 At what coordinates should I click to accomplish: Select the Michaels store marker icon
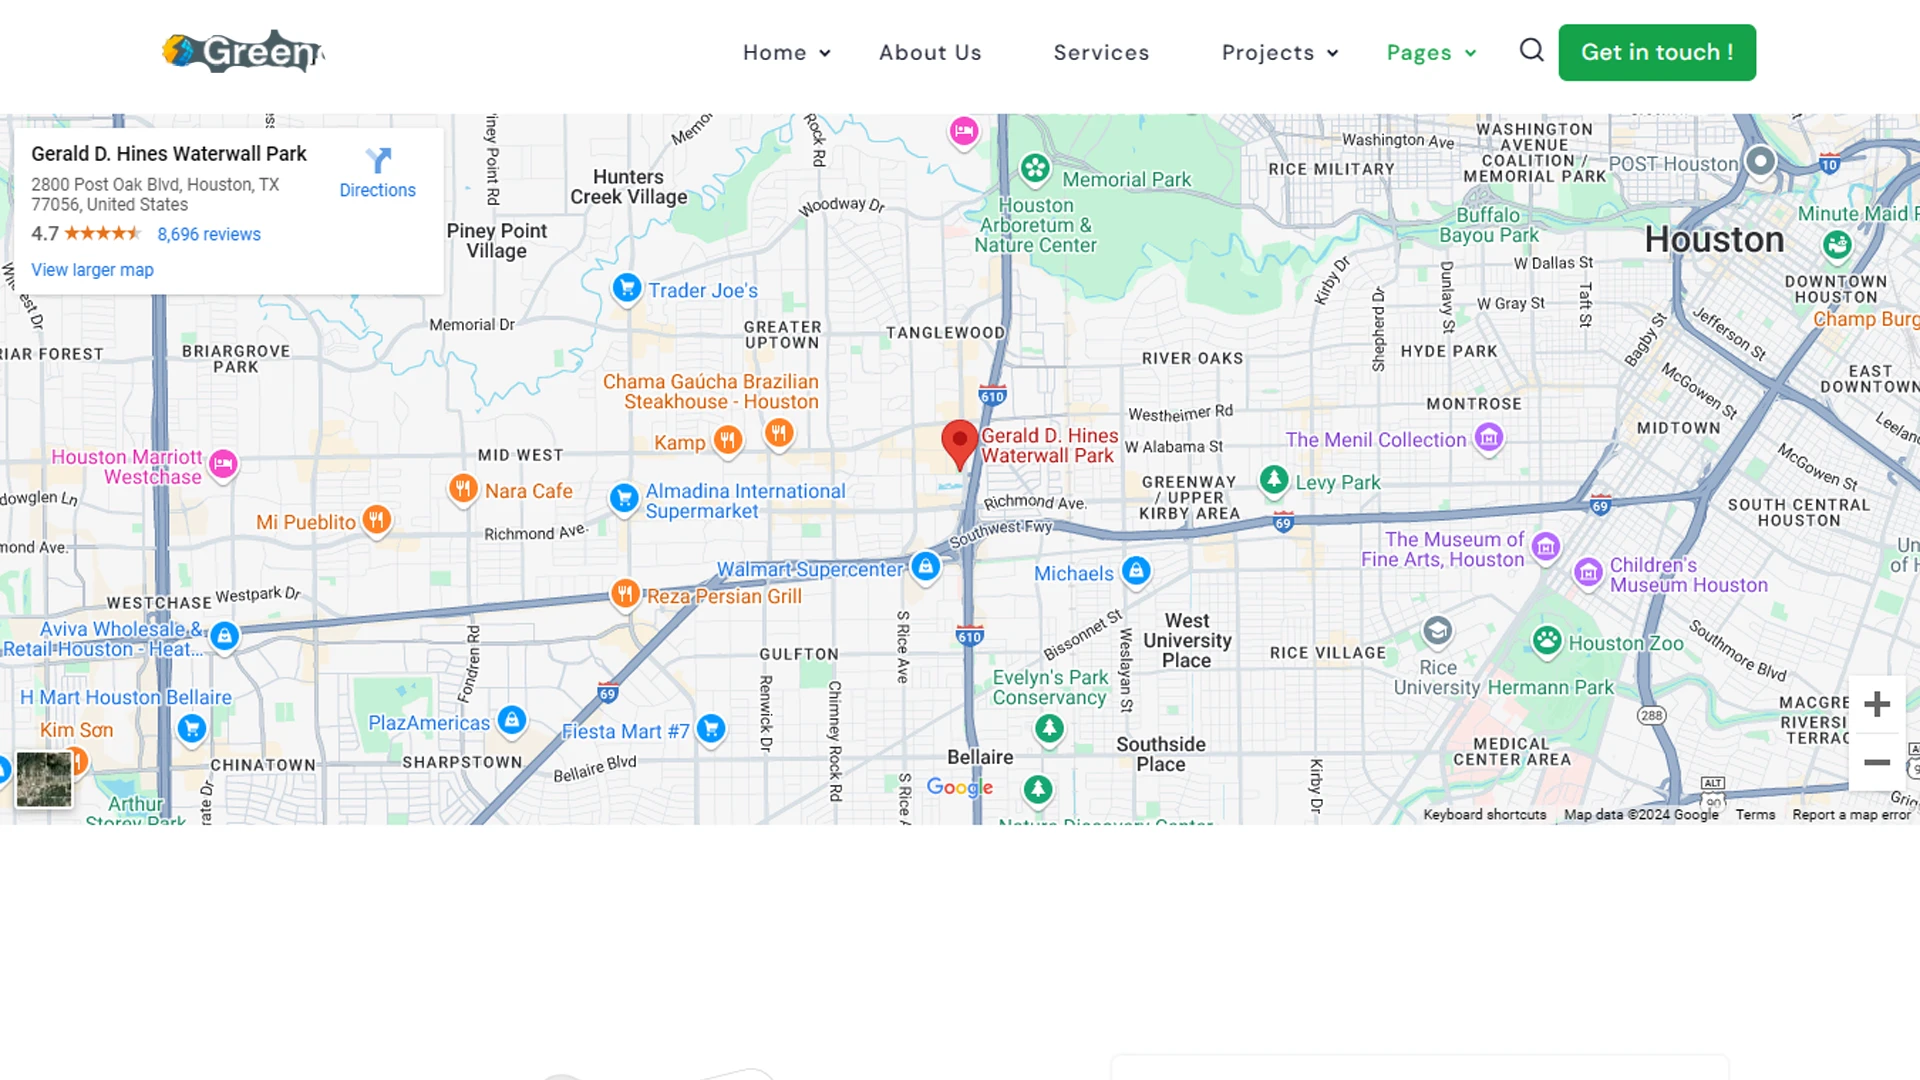[1136, 572]
